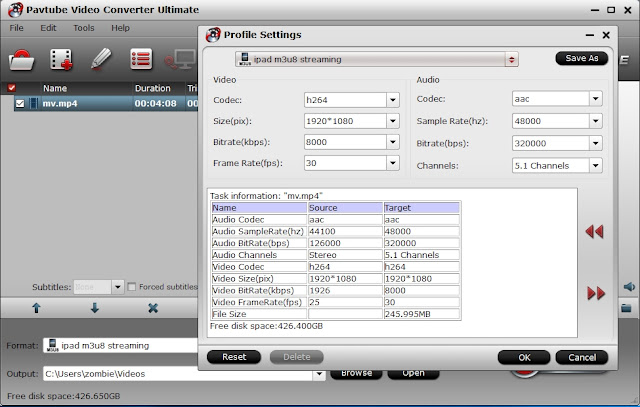Click source Video FrameRate 25 cell
The width and height of the screenshot is (640, 407).
point(345,302)
